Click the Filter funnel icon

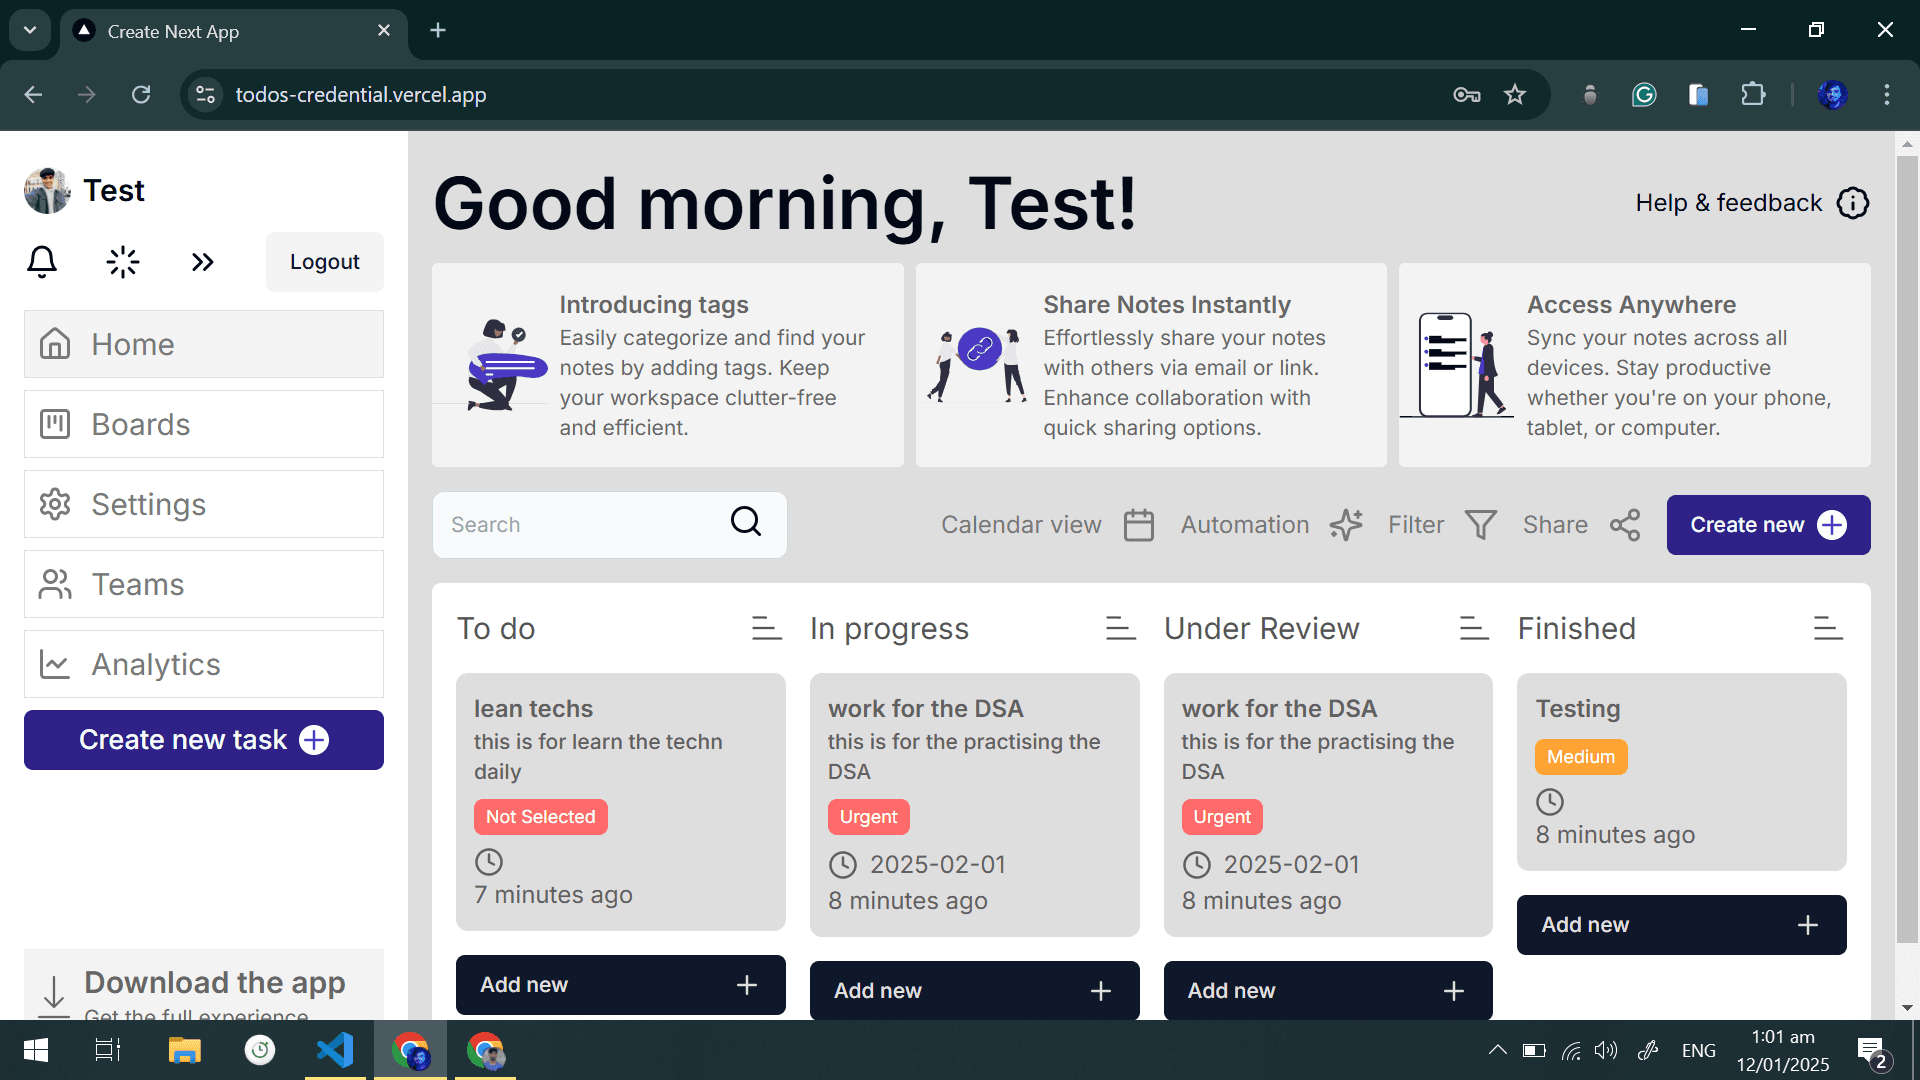1482,524
